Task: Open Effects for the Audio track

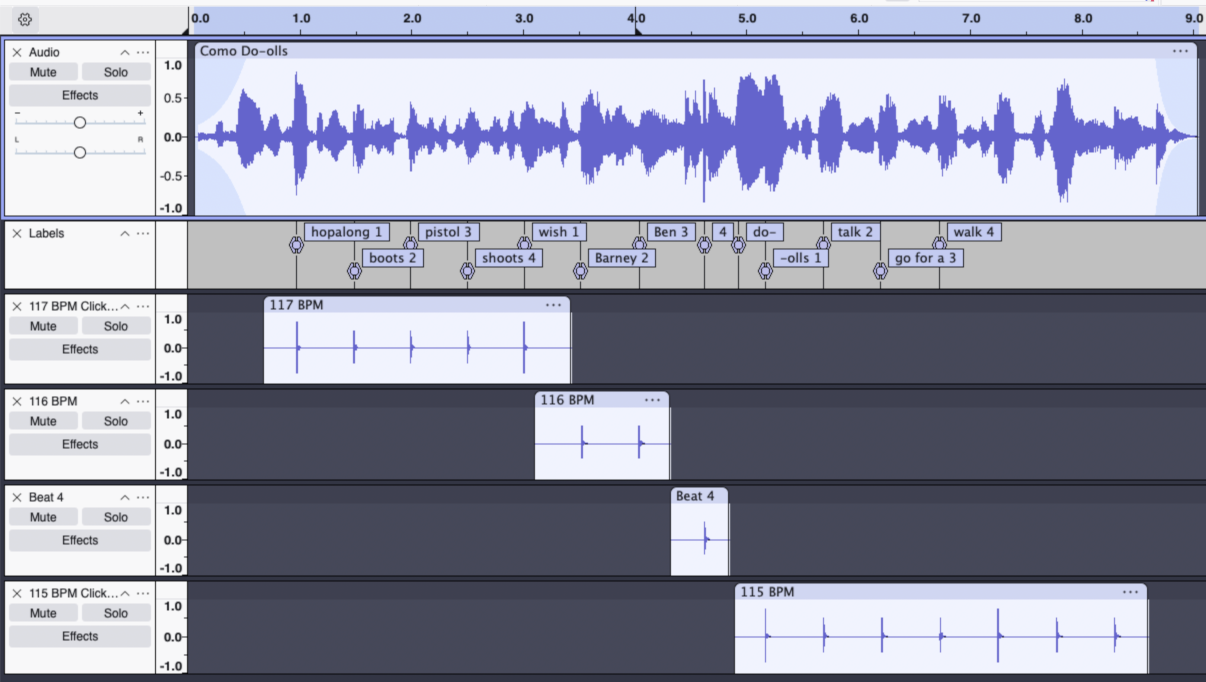Action: click(x=80, y=95)
